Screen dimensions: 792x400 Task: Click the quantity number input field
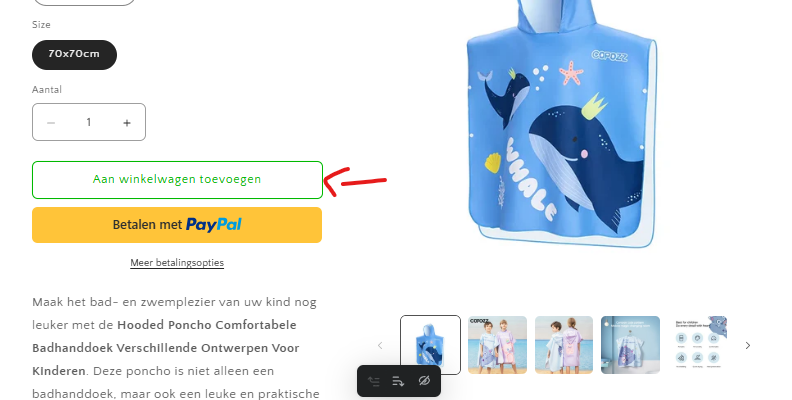pyautogui.click(x=89, y=122)
